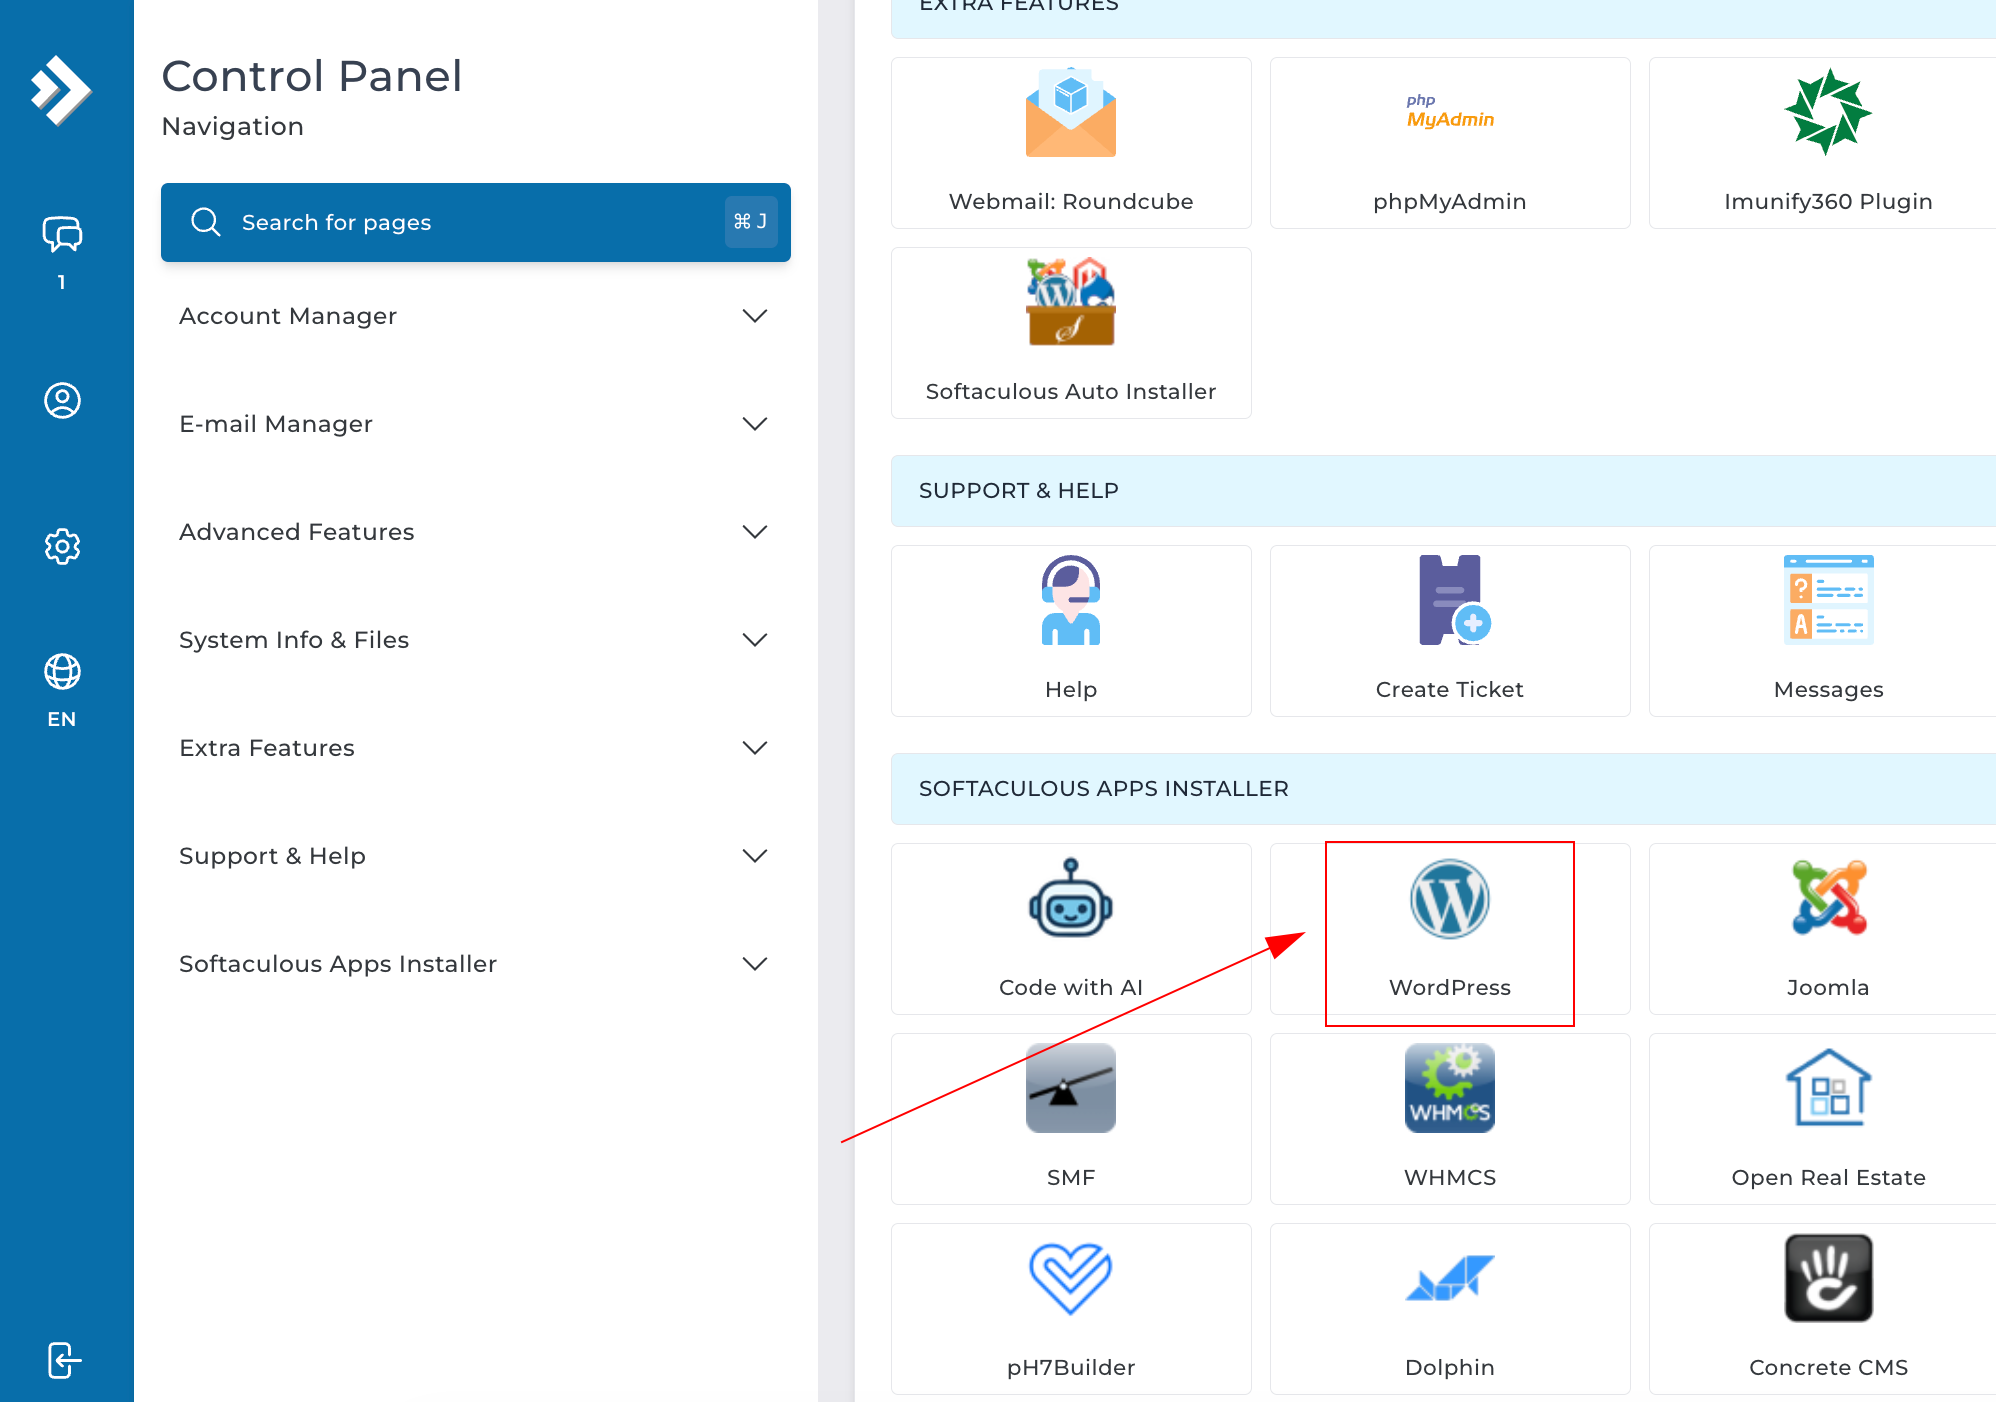
Task: Open the Account Manager menu item
Action: click(x=476, y=316)
